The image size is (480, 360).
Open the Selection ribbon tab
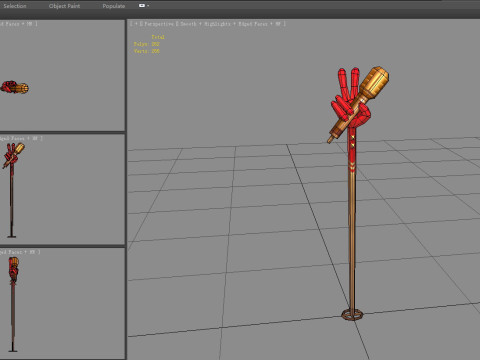coord(15,6)
